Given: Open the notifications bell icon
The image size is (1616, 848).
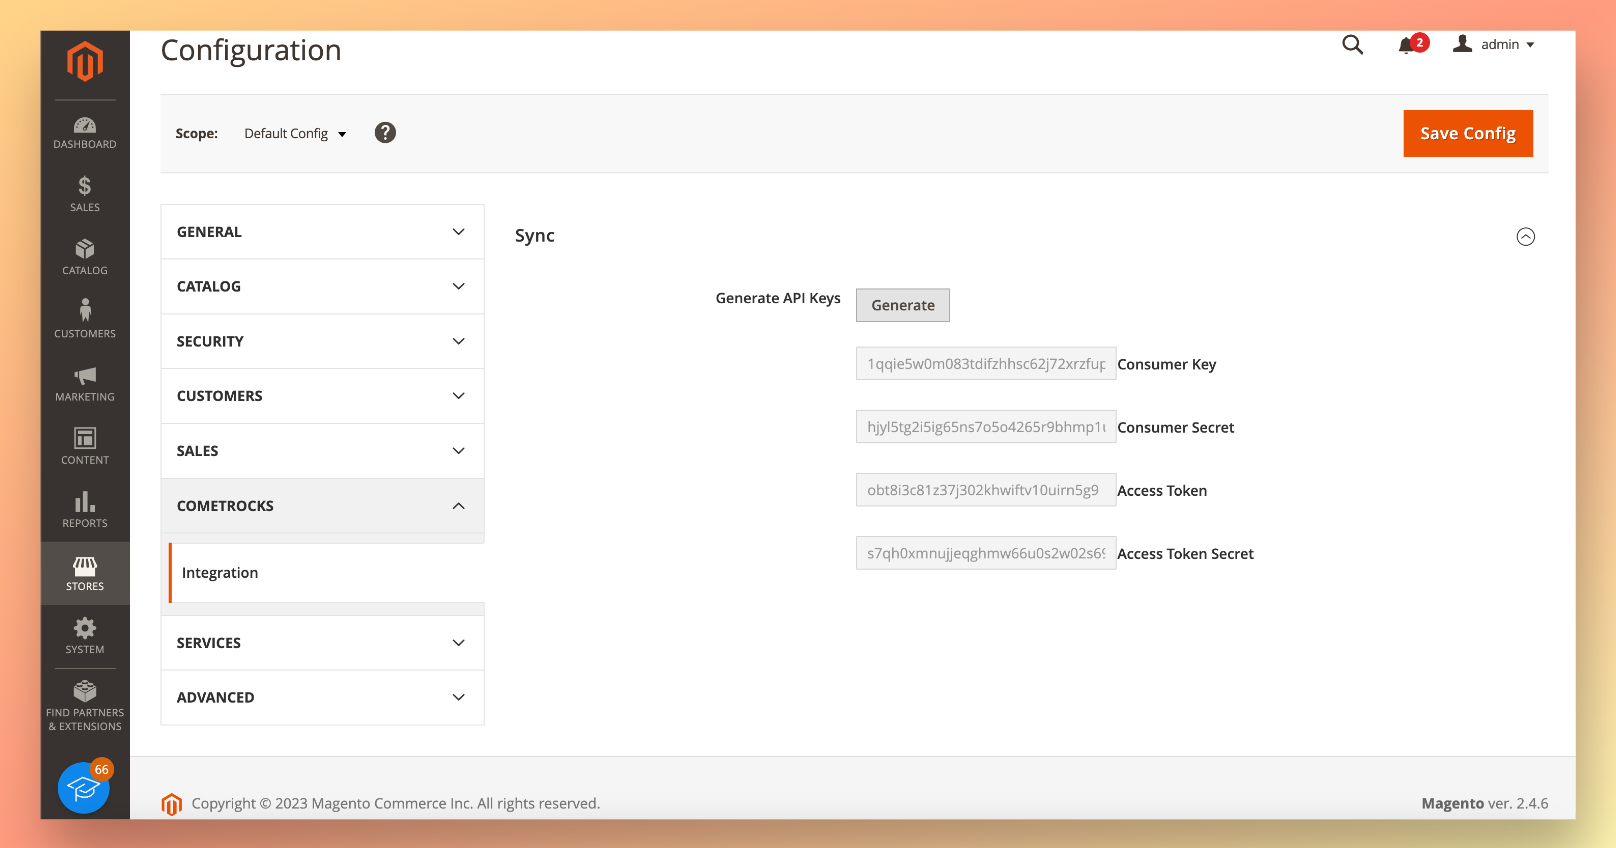Looking at the screenshot, I should (x=1406, y=45).
